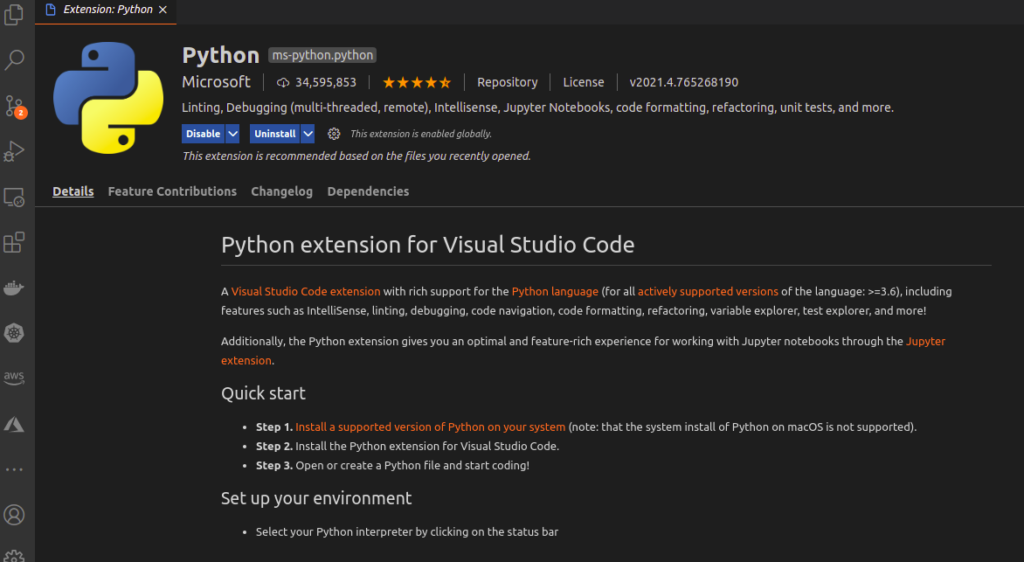Open the AWS Toolkit view
The width and height of the screenshot is (1024, 562).
click(x=14, y=378)
